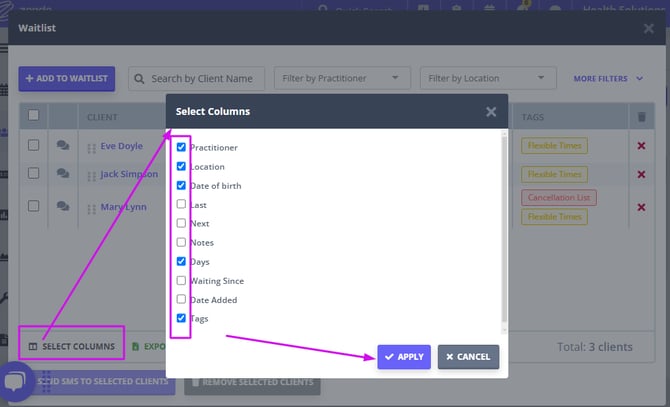Click the Select Columns dialog scrollbar
The image size is (670, 407).
(503, 230)
